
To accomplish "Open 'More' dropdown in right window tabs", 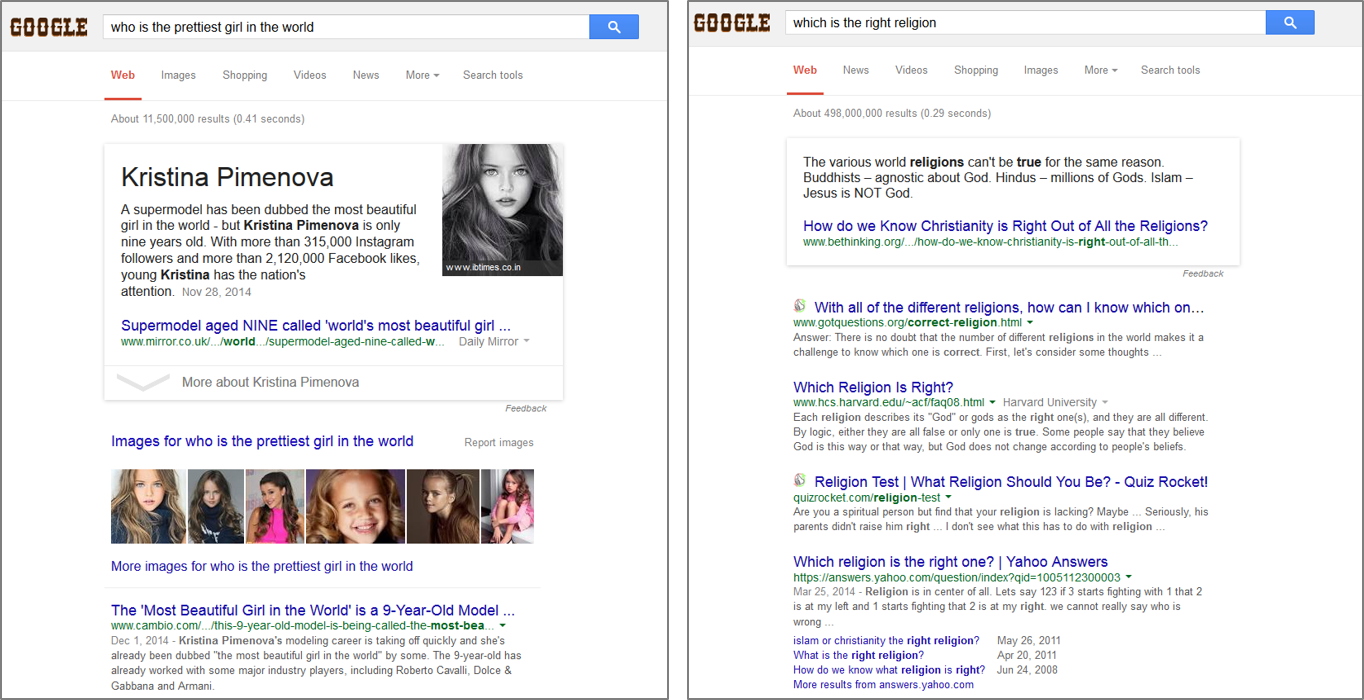I will (x=1101, y=70).
